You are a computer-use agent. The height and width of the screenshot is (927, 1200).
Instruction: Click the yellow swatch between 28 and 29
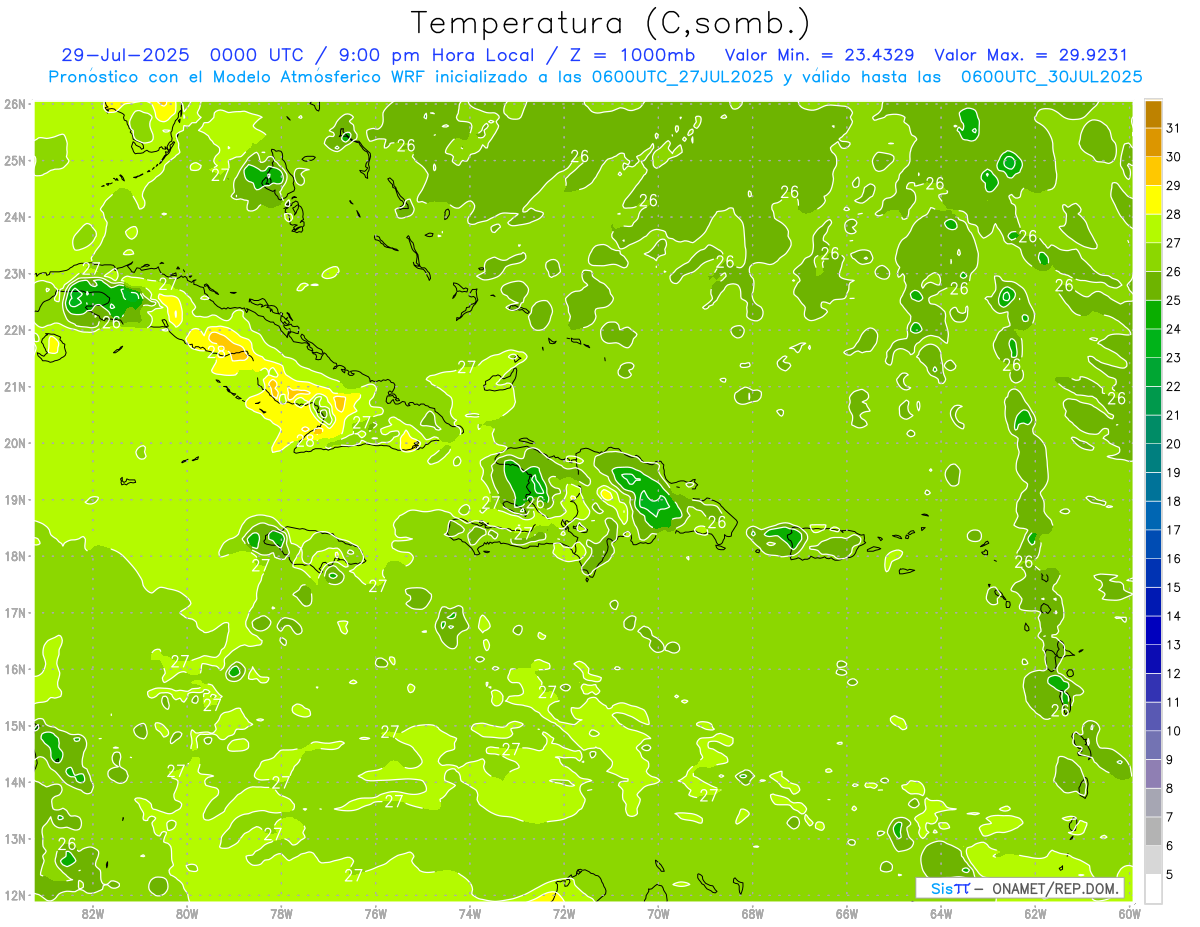click(x=1153, y=200)
